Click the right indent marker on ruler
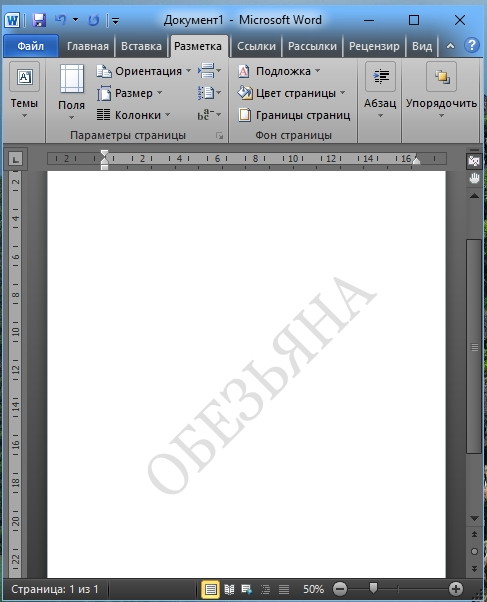Image resolution: width=487 pixels, height=602 pixels. (x=416, y=160)
